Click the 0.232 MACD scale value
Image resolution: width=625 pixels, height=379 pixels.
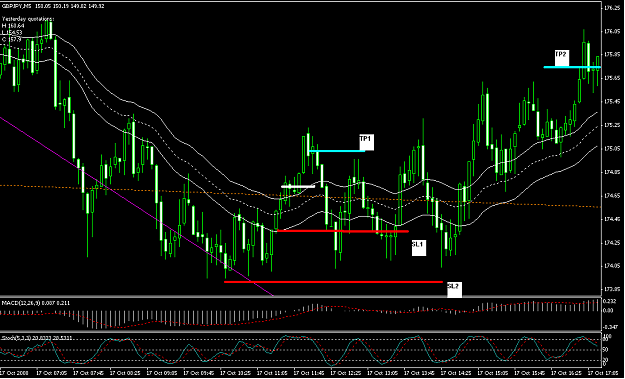[x=610, y=300]
